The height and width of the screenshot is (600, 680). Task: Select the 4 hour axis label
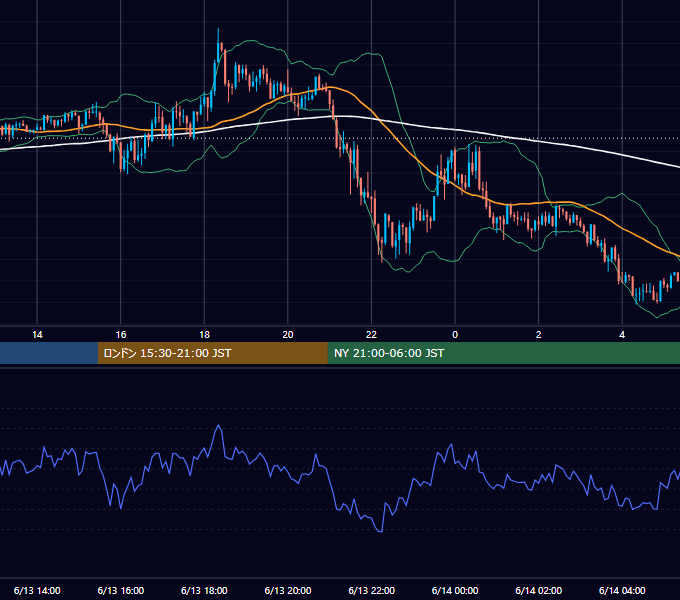[x=622, y=335]
